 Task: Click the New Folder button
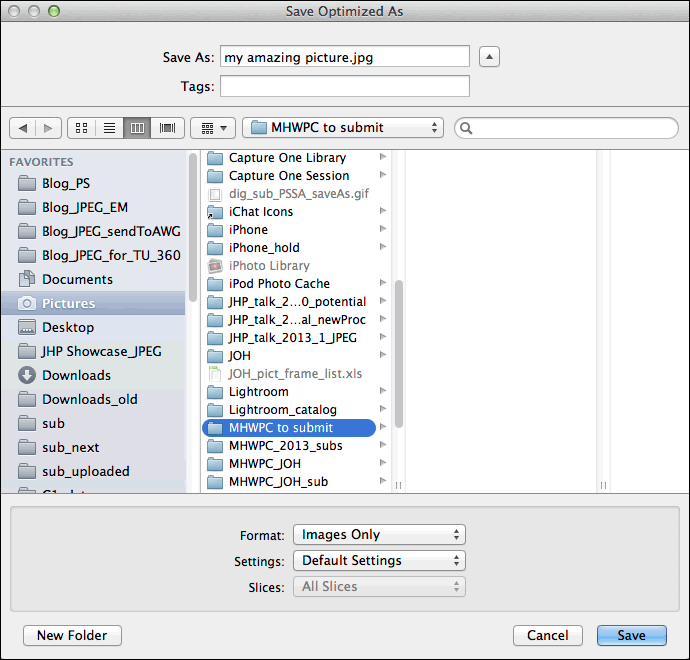pyautogui.click(x=72, y=635)
